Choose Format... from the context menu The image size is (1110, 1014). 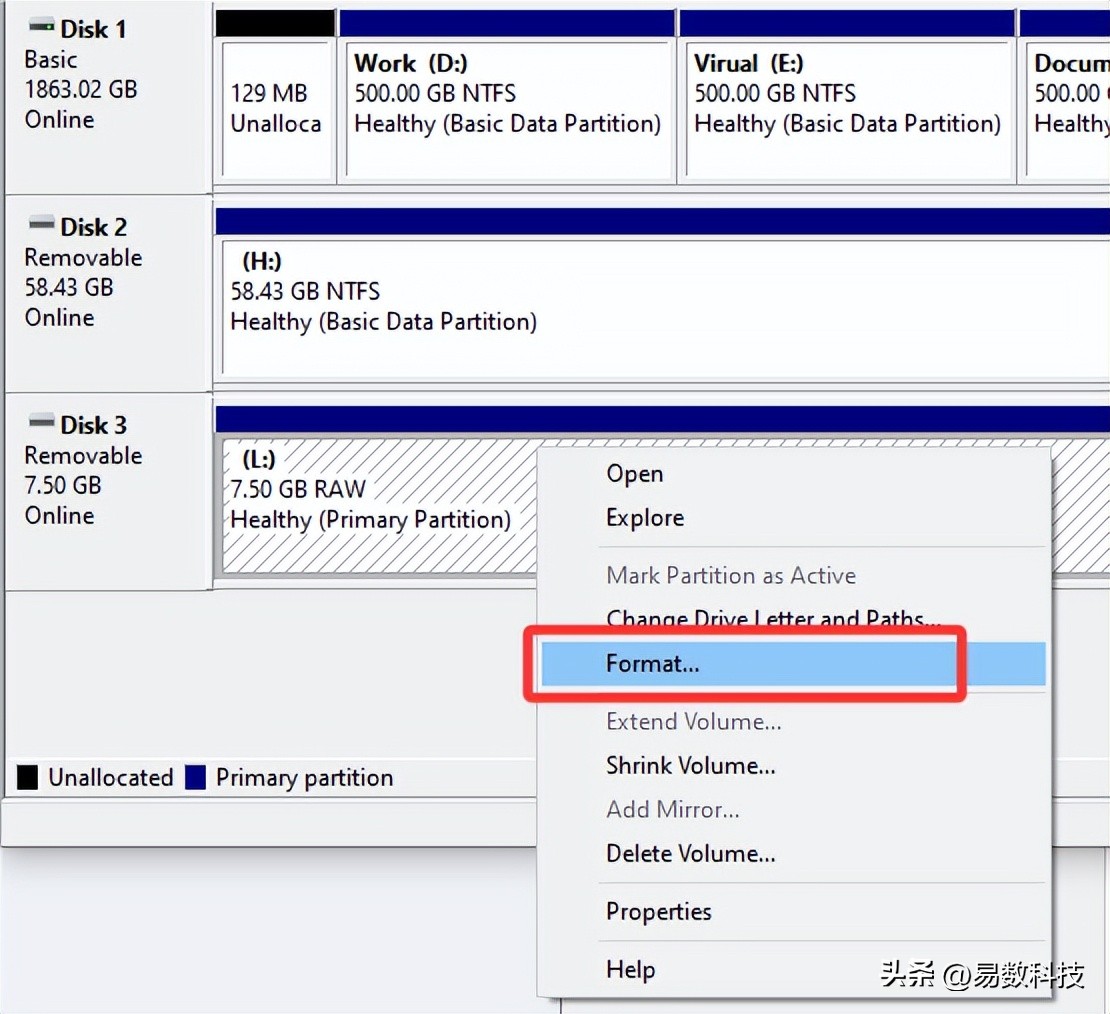(652, 664)
